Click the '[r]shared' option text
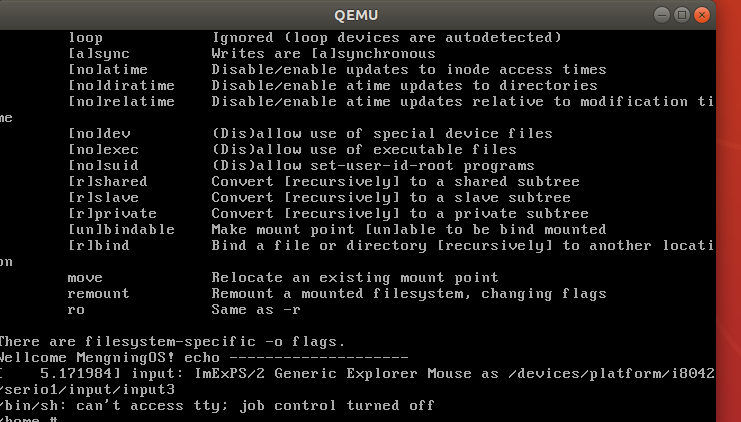Viewport: 741px width, 422px height. (x=108, y=181)
